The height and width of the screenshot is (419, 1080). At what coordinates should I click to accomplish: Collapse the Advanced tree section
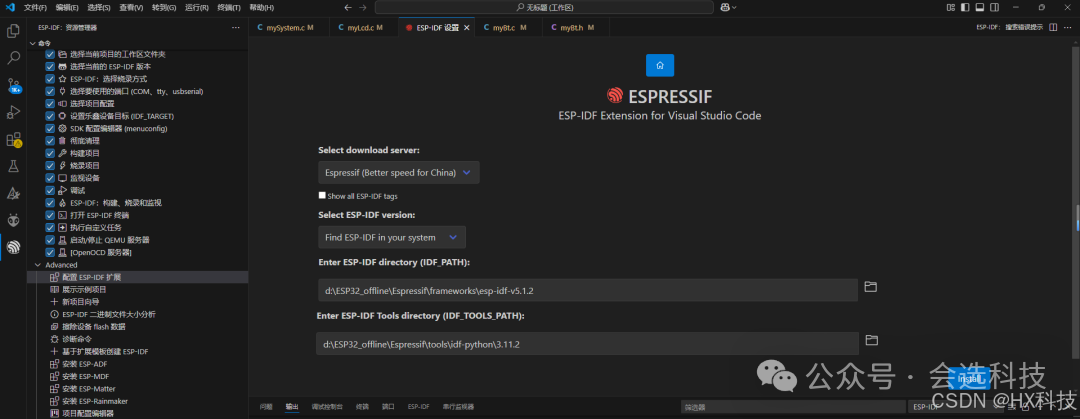pos(37,265)
